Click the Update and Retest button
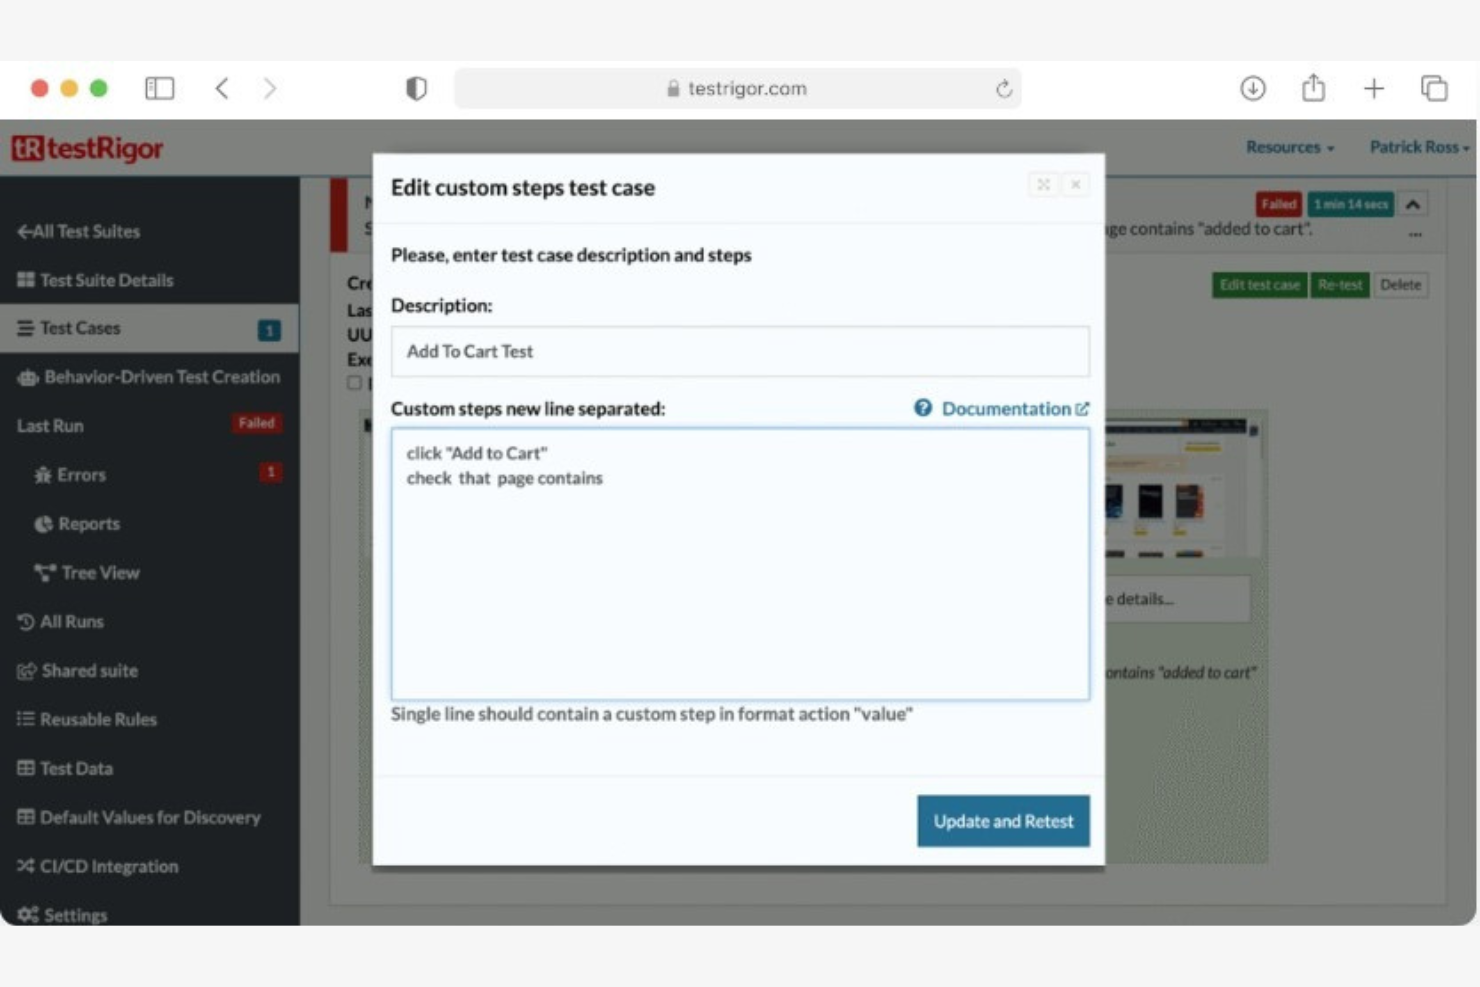Image resolution: width=1480 pixels, height=987 pixels. click(1002, 820)
